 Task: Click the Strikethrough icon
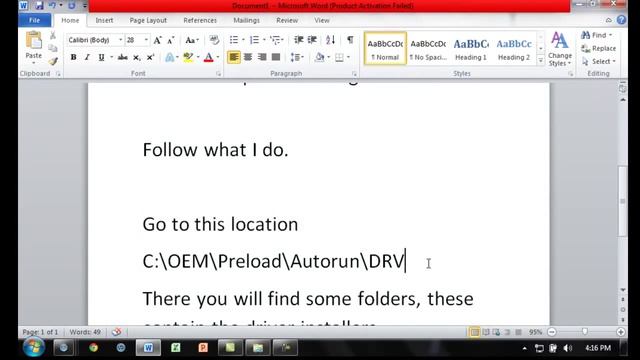(x=122, y=58)
